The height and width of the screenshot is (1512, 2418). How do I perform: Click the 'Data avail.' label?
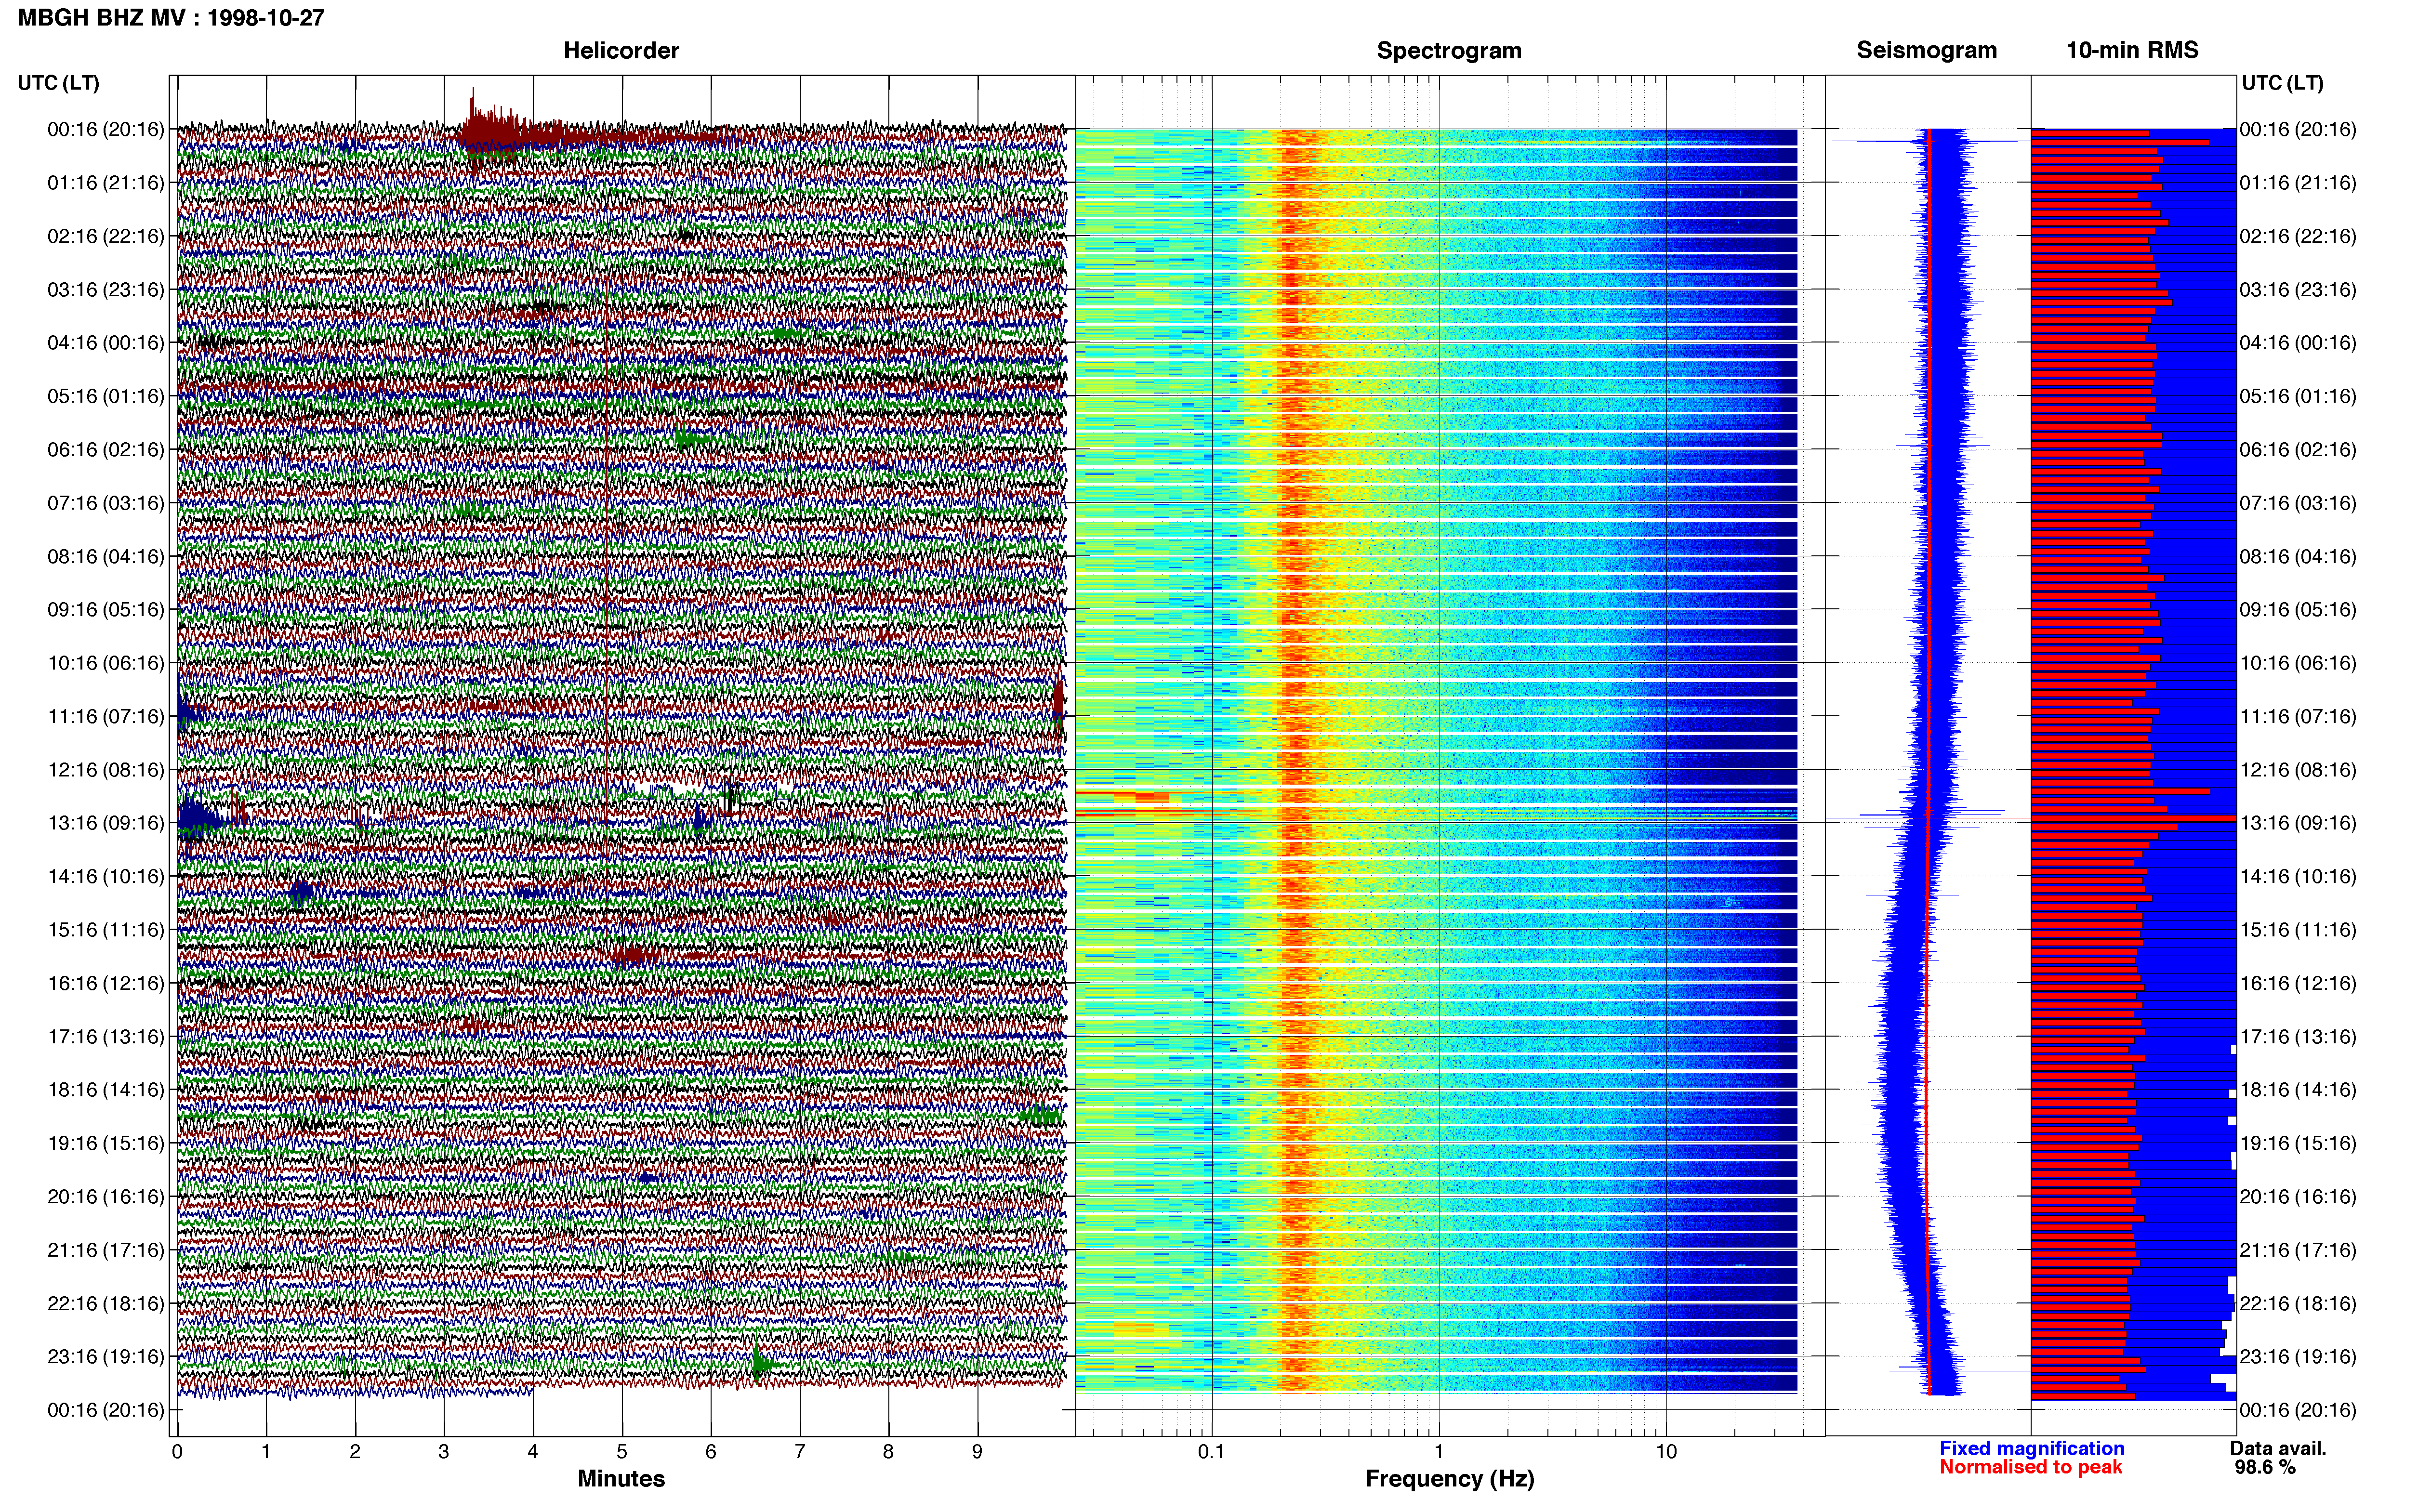(2278, 1449)
